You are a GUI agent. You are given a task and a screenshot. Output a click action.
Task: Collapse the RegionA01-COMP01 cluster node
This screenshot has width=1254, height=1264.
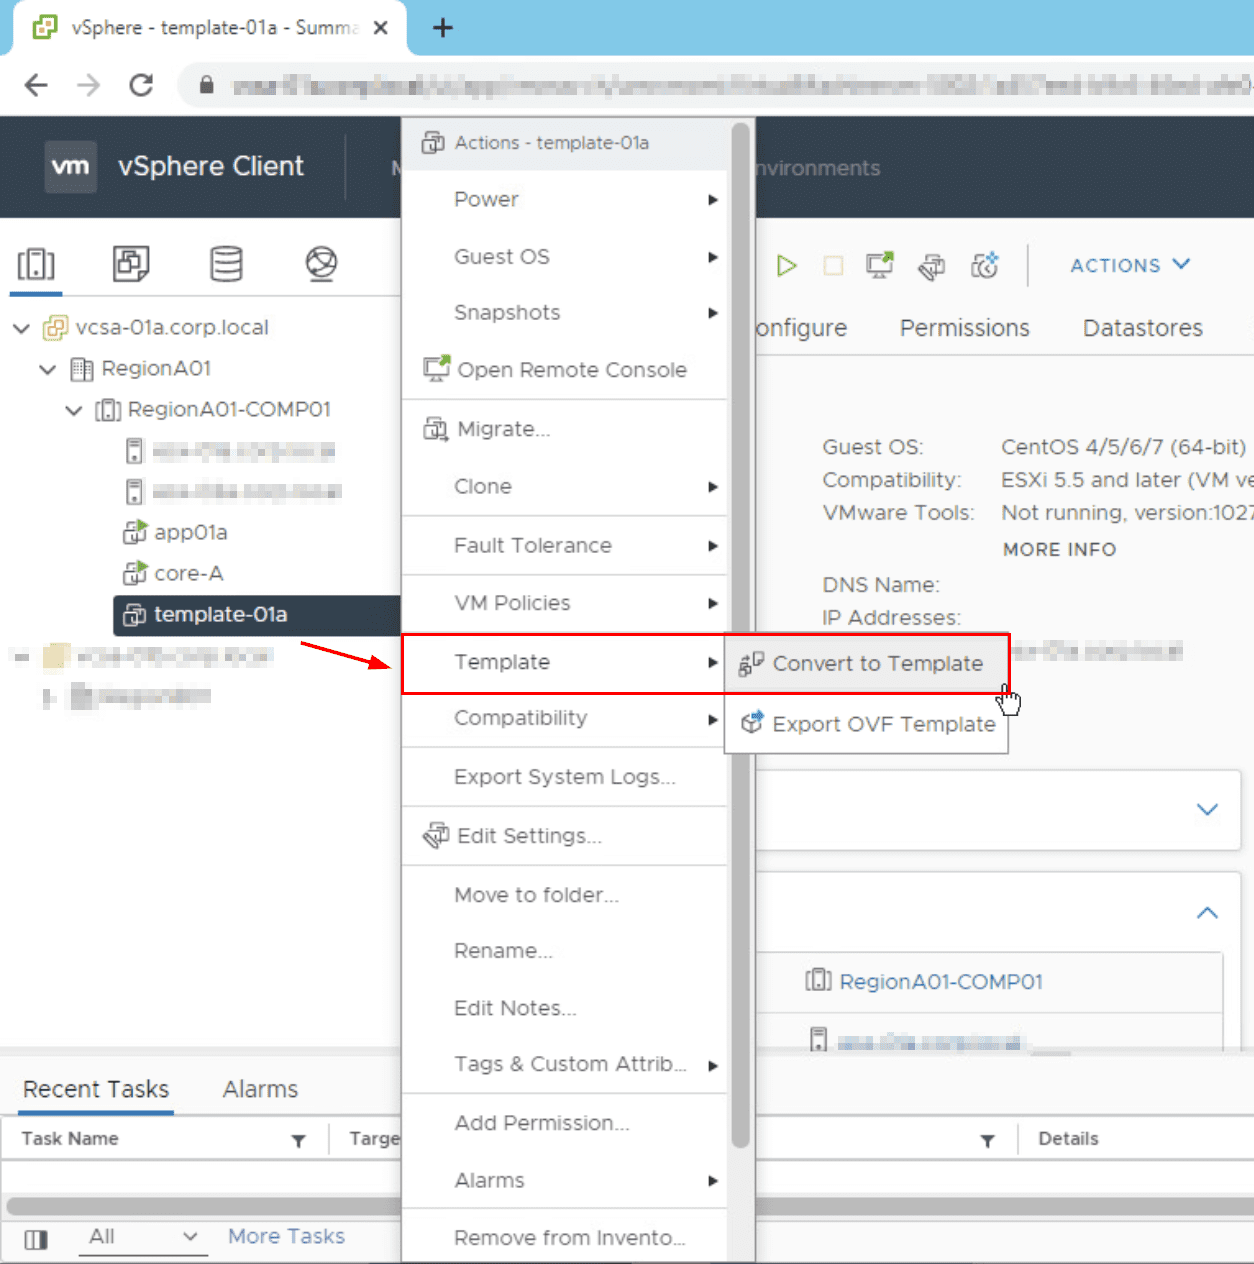coord(74,411)
